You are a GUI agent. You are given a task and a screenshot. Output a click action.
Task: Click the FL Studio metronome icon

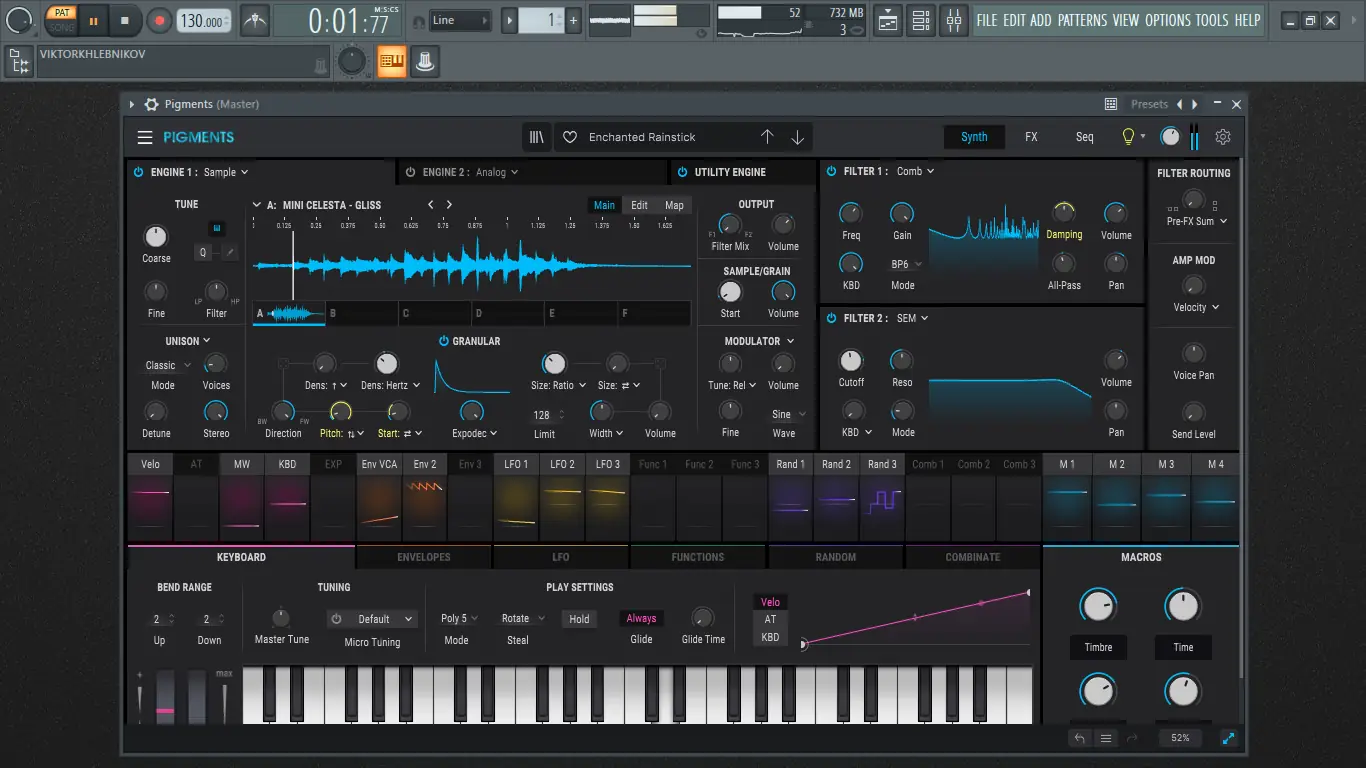point(255,20)
